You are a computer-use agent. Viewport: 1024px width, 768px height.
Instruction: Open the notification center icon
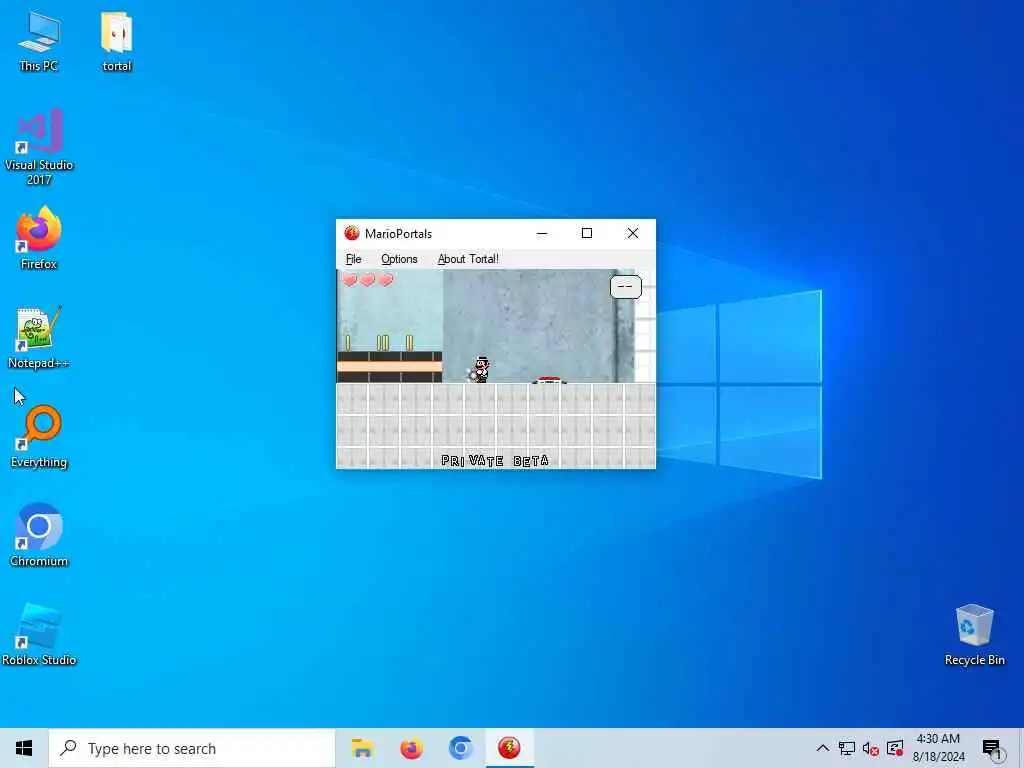pos(992,748)
